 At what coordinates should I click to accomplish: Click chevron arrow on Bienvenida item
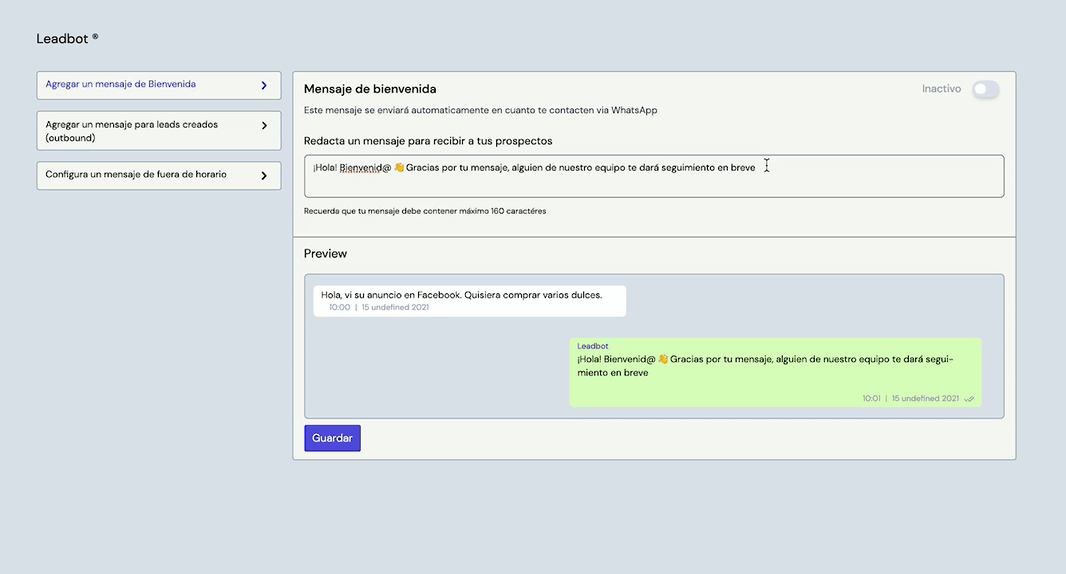coord(264,85)
